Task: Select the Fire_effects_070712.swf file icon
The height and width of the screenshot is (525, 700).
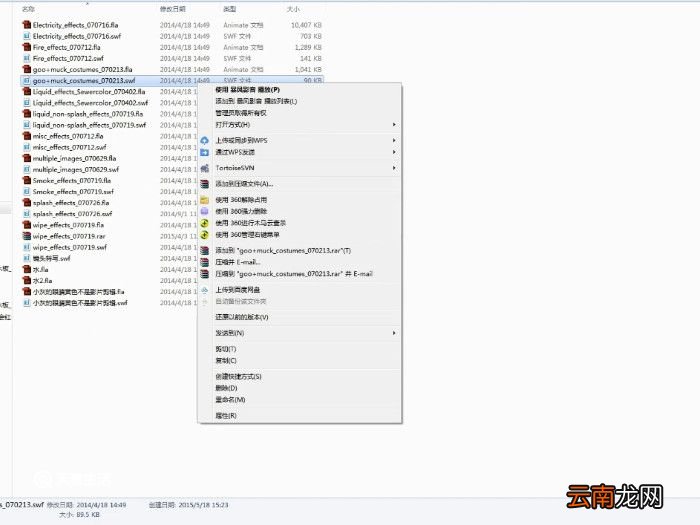Action: click(26, 58)
